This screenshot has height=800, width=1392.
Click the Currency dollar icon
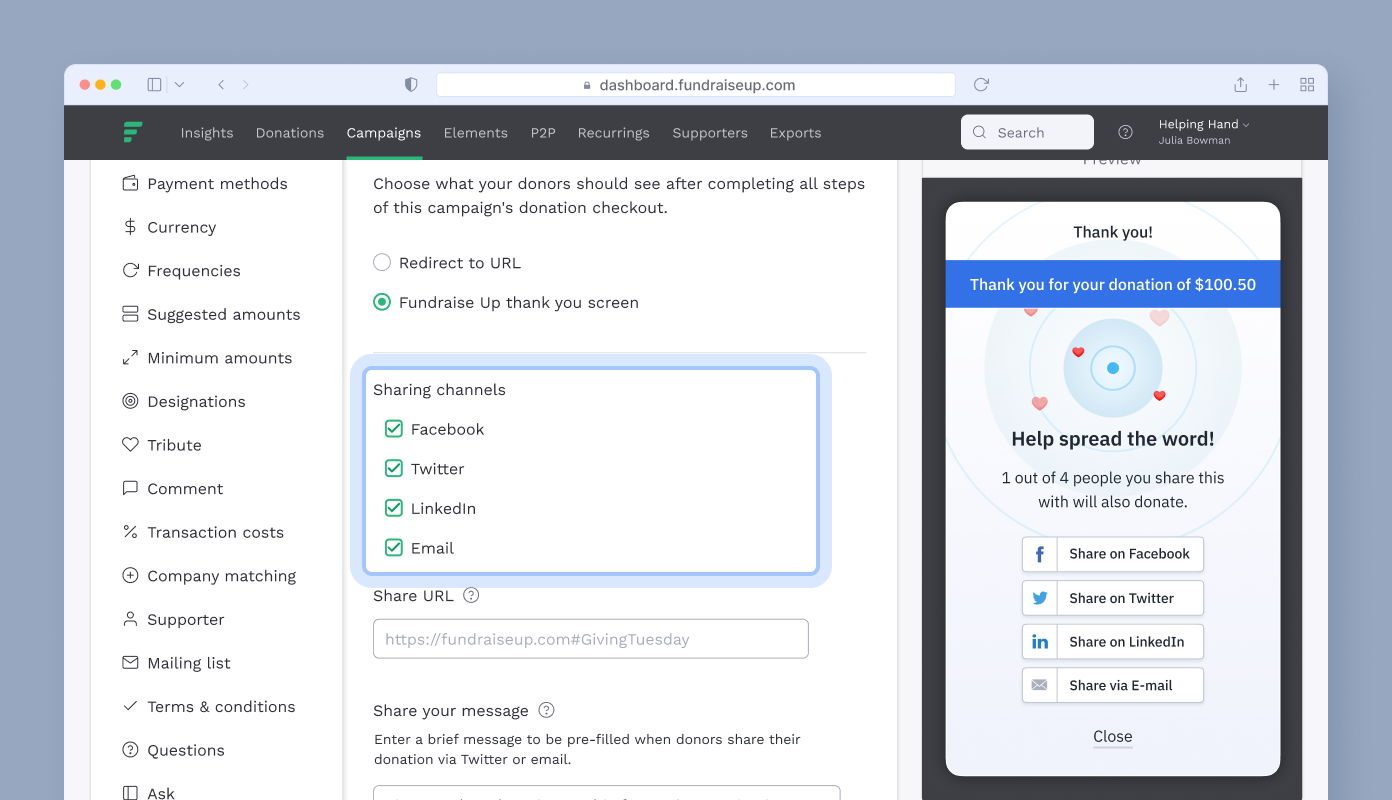tap(130, 227)
